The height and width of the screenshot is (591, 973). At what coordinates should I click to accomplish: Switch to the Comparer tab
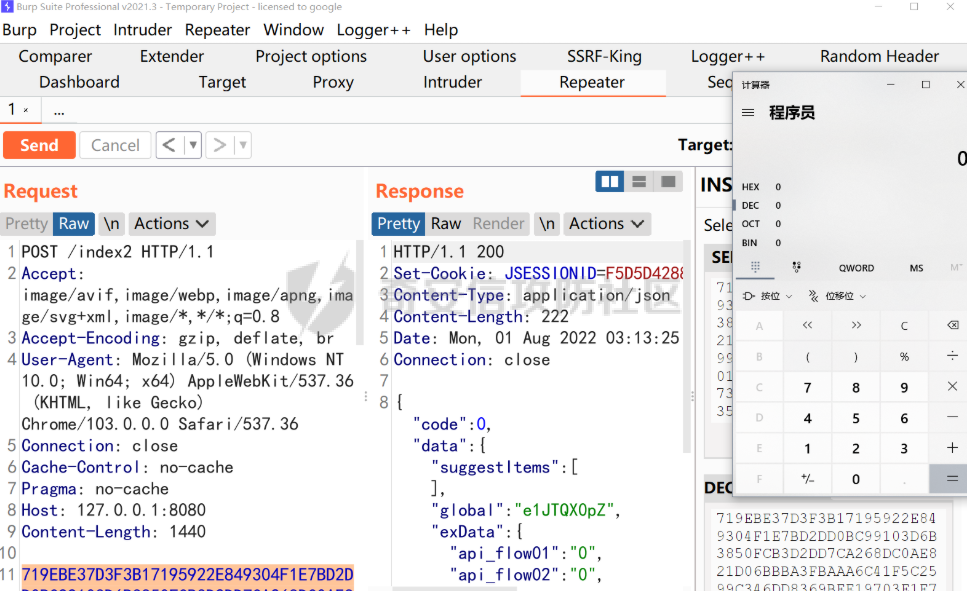point(55,56)
